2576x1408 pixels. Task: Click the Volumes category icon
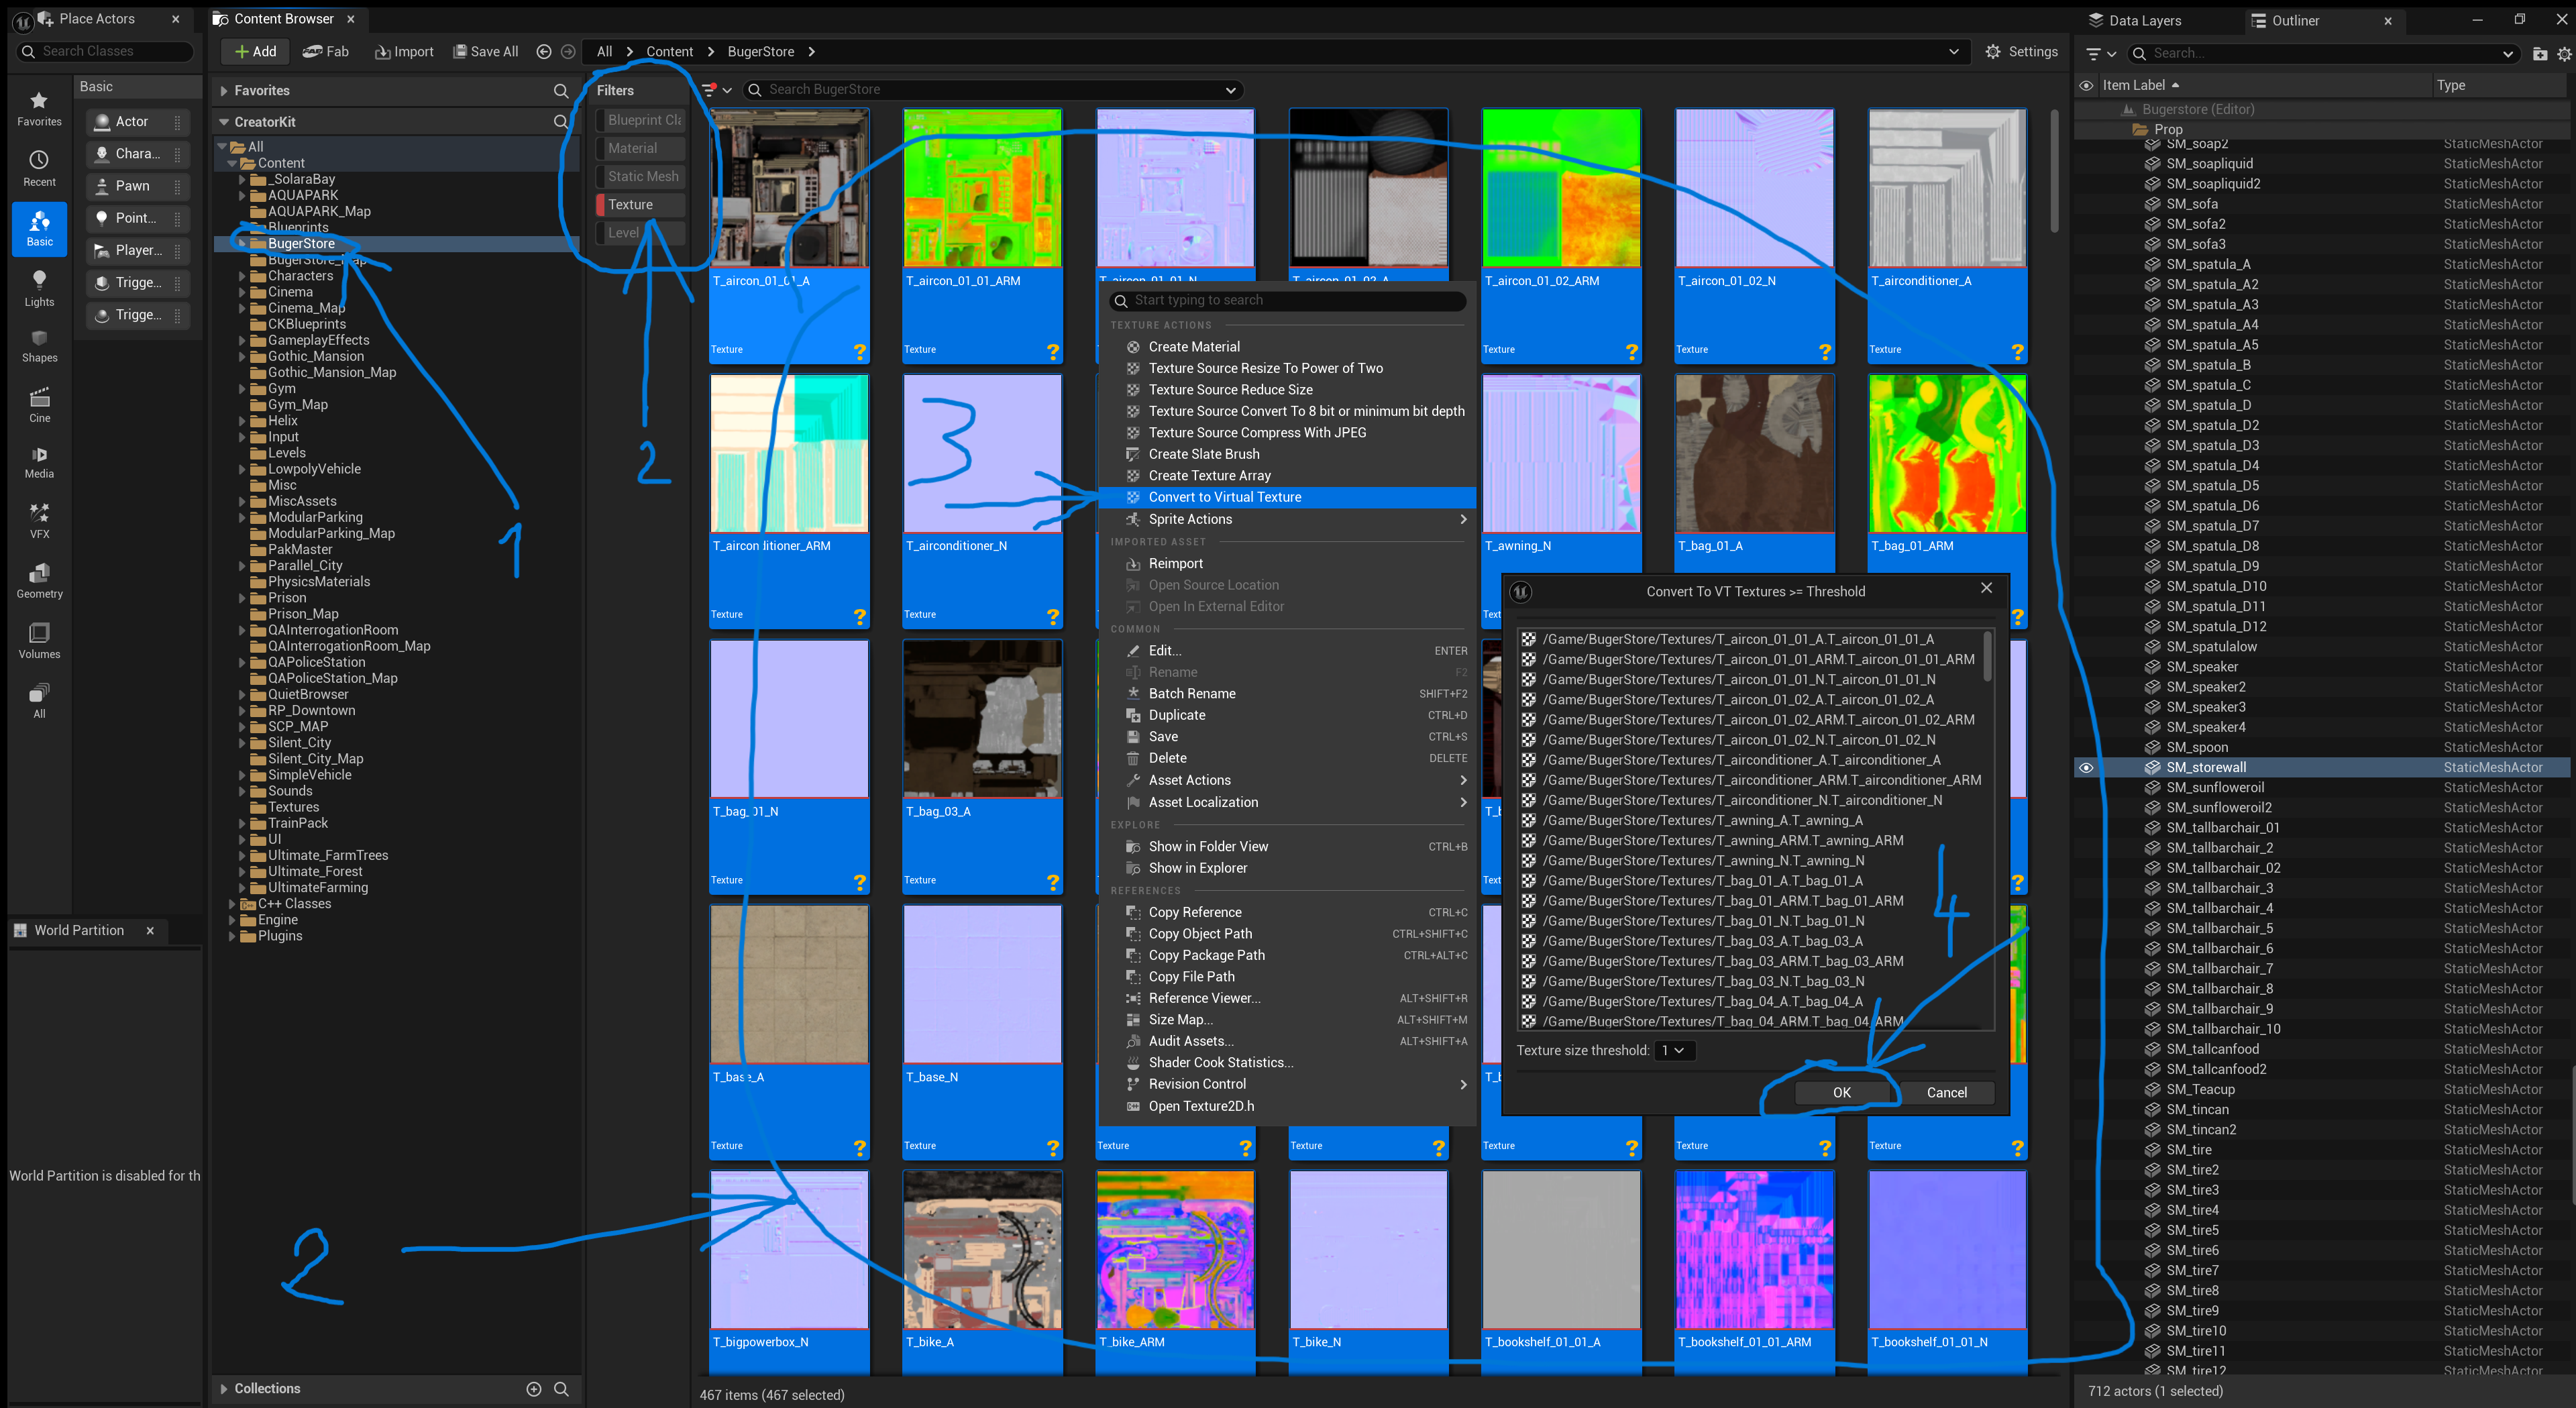click(x=39, y=637)
